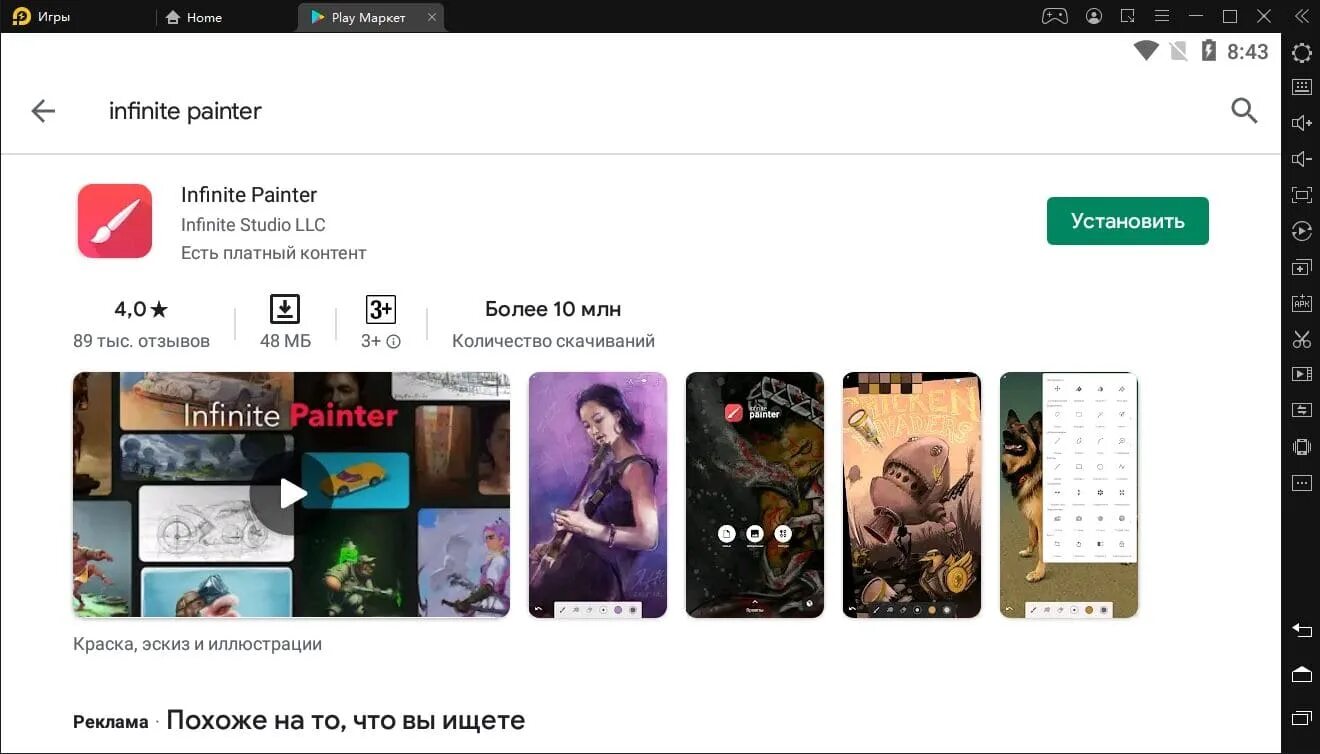Viewport: 1320px width, 754px height.
Task: Click the 48 МБ download size icon
Action: click(285, 309)
